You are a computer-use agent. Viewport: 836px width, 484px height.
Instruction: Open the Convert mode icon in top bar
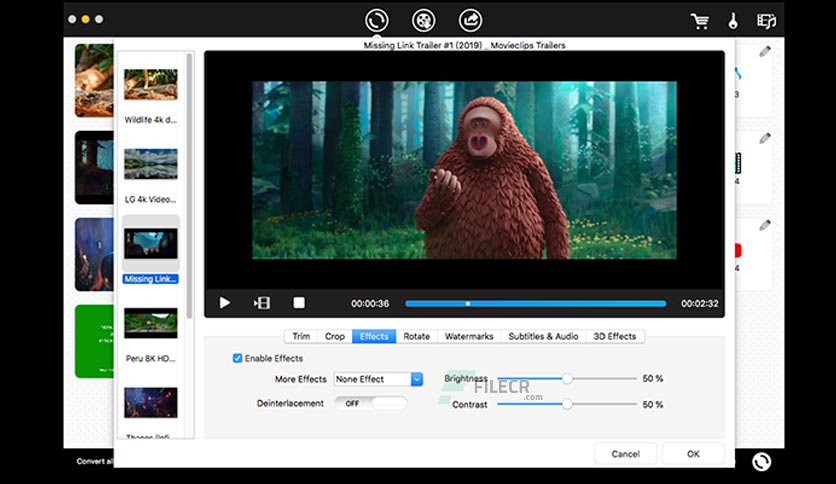[376, 20]
